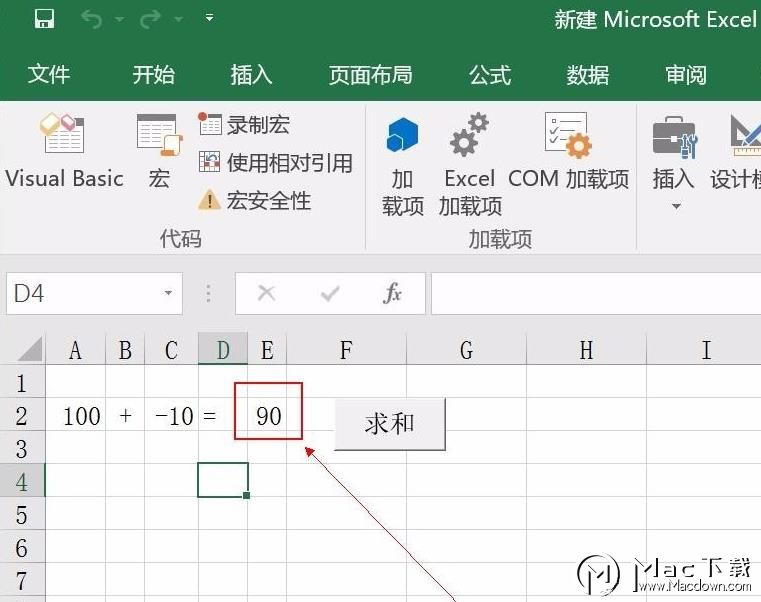Select row 7 header

coord(22,580)
